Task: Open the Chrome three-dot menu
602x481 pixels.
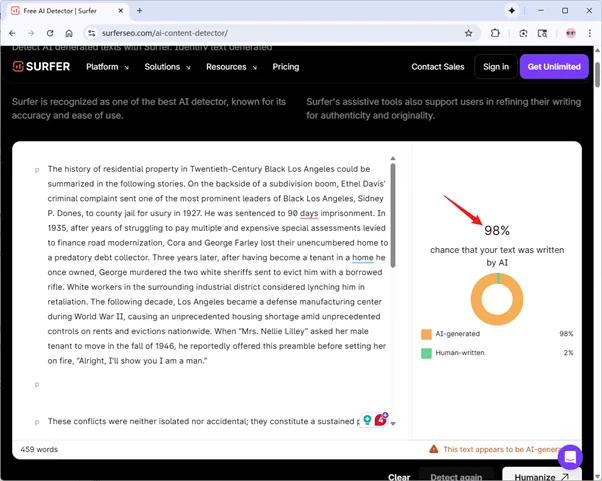Action: coord(589,33)
